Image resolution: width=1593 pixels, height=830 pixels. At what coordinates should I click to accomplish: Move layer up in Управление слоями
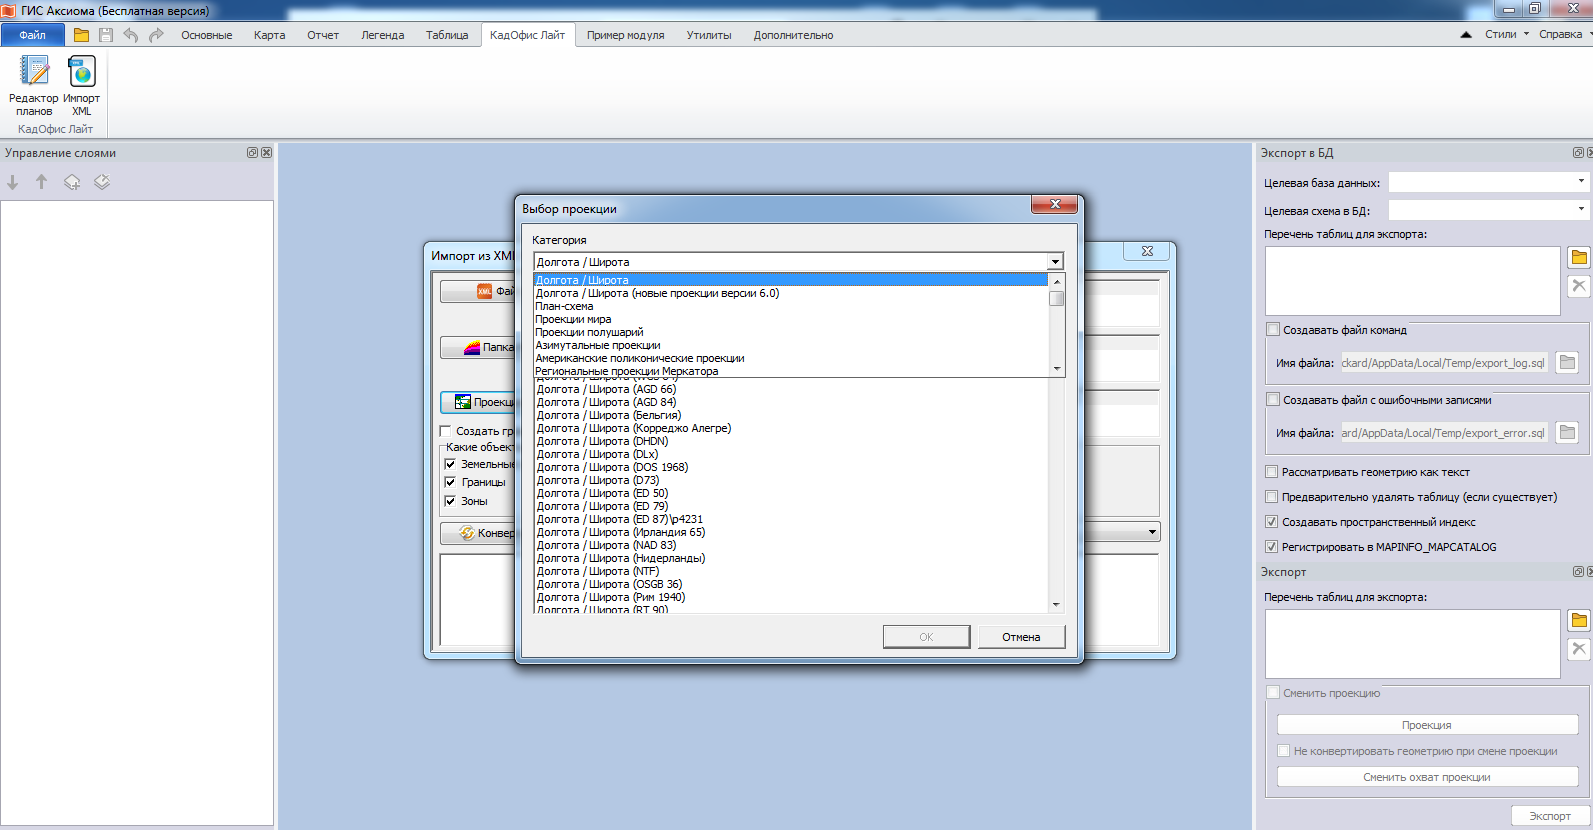click(41, 182)
